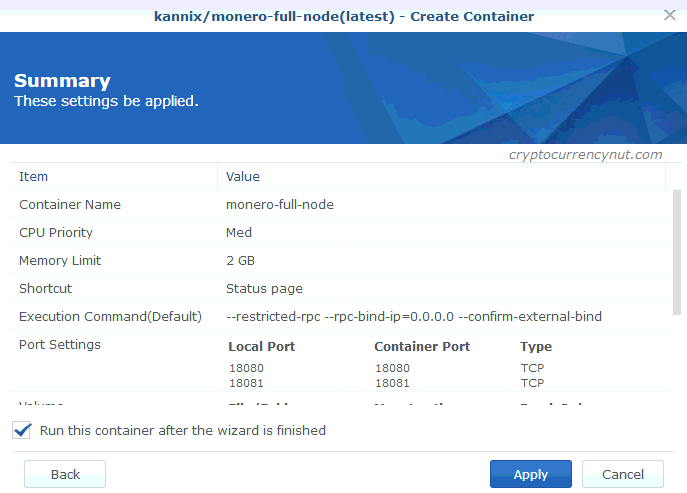Select the Memory Limit row label

(x=60, y=261)
